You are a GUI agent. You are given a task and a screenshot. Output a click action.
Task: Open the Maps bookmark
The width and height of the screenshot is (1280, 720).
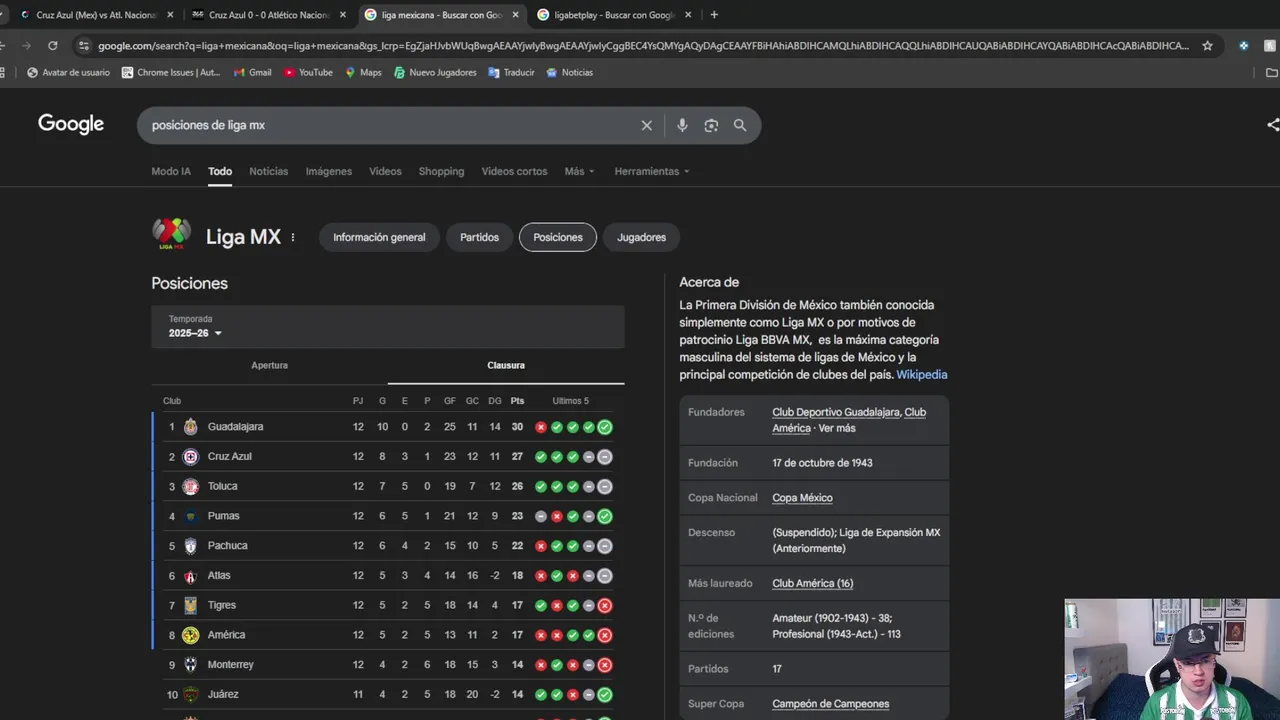coord(363,72)
